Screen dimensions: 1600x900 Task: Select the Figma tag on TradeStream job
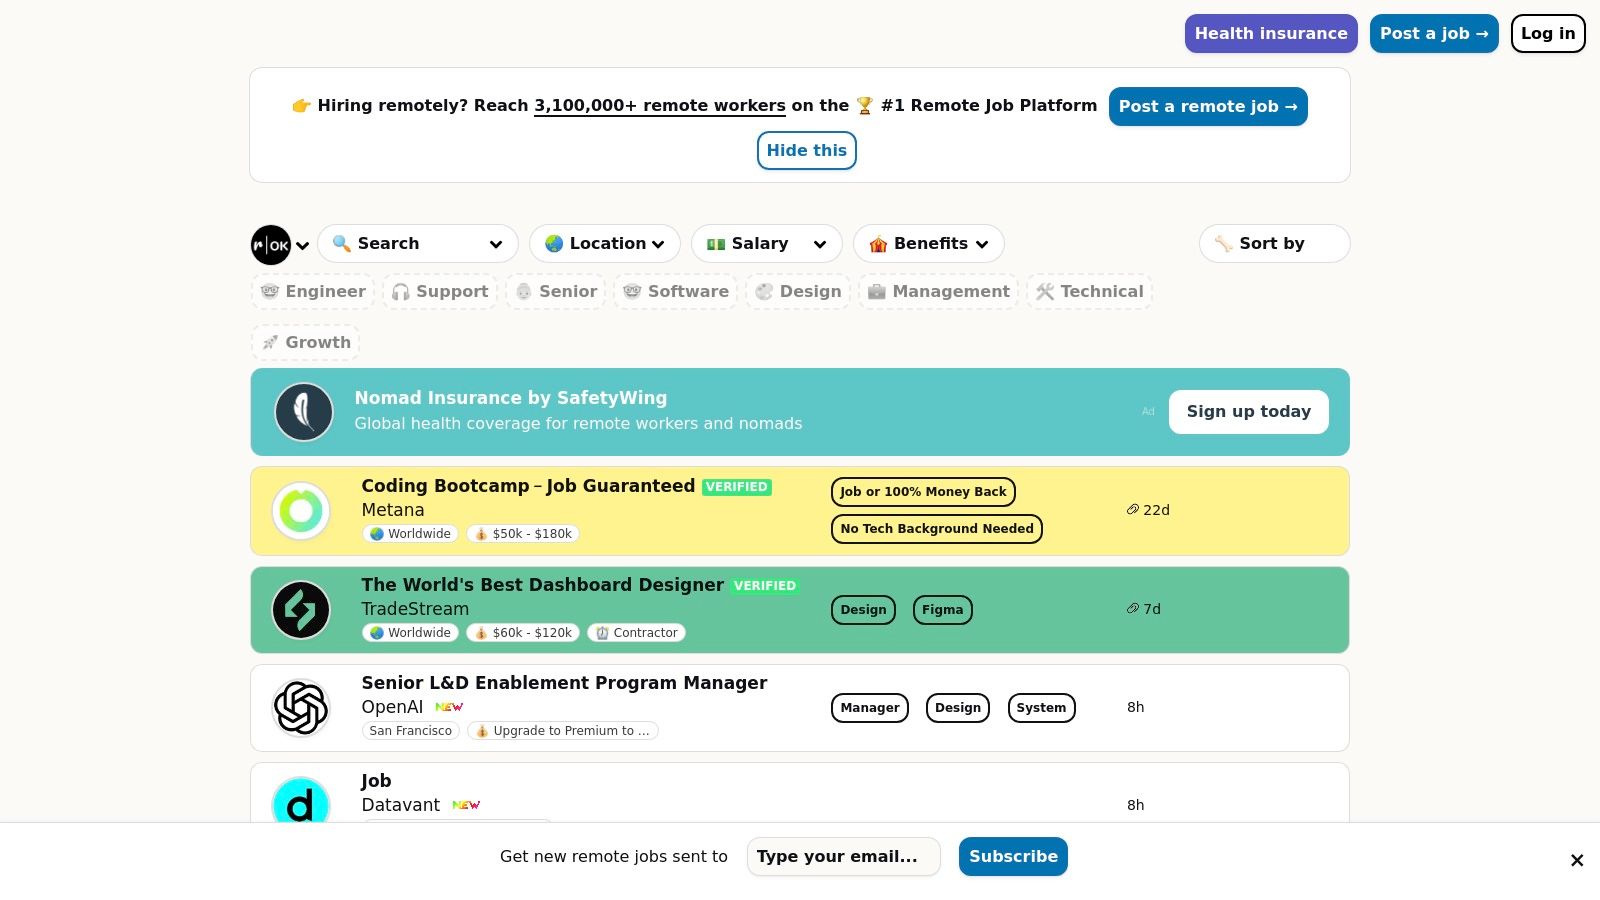click(942, 610)
